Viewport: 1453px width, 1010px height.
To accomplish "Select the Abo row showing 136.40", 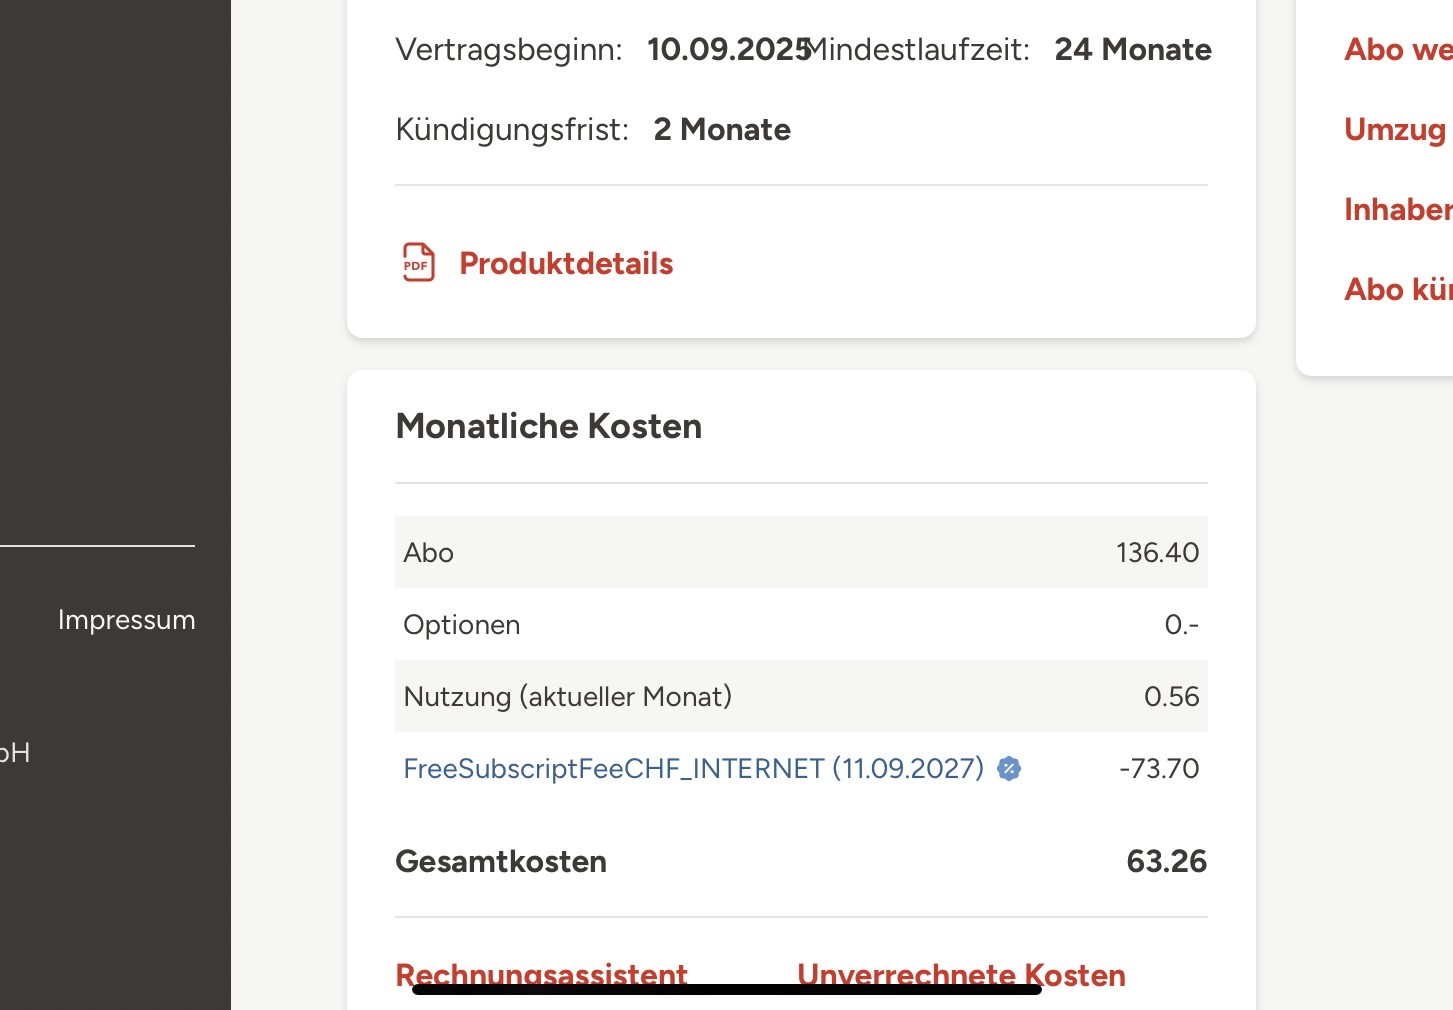I will [x=800, y=553].
